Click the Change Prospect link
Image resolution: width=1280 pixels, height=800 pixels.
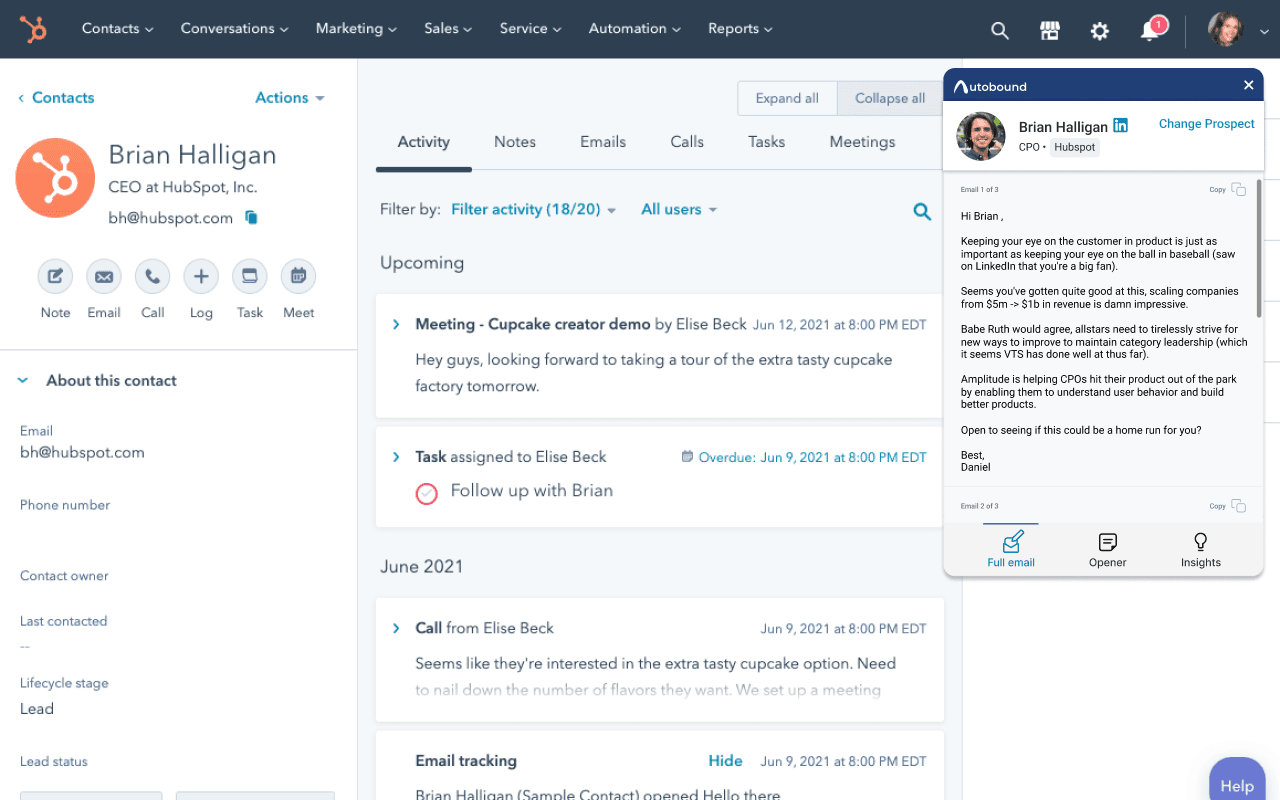pos(1206,123)
